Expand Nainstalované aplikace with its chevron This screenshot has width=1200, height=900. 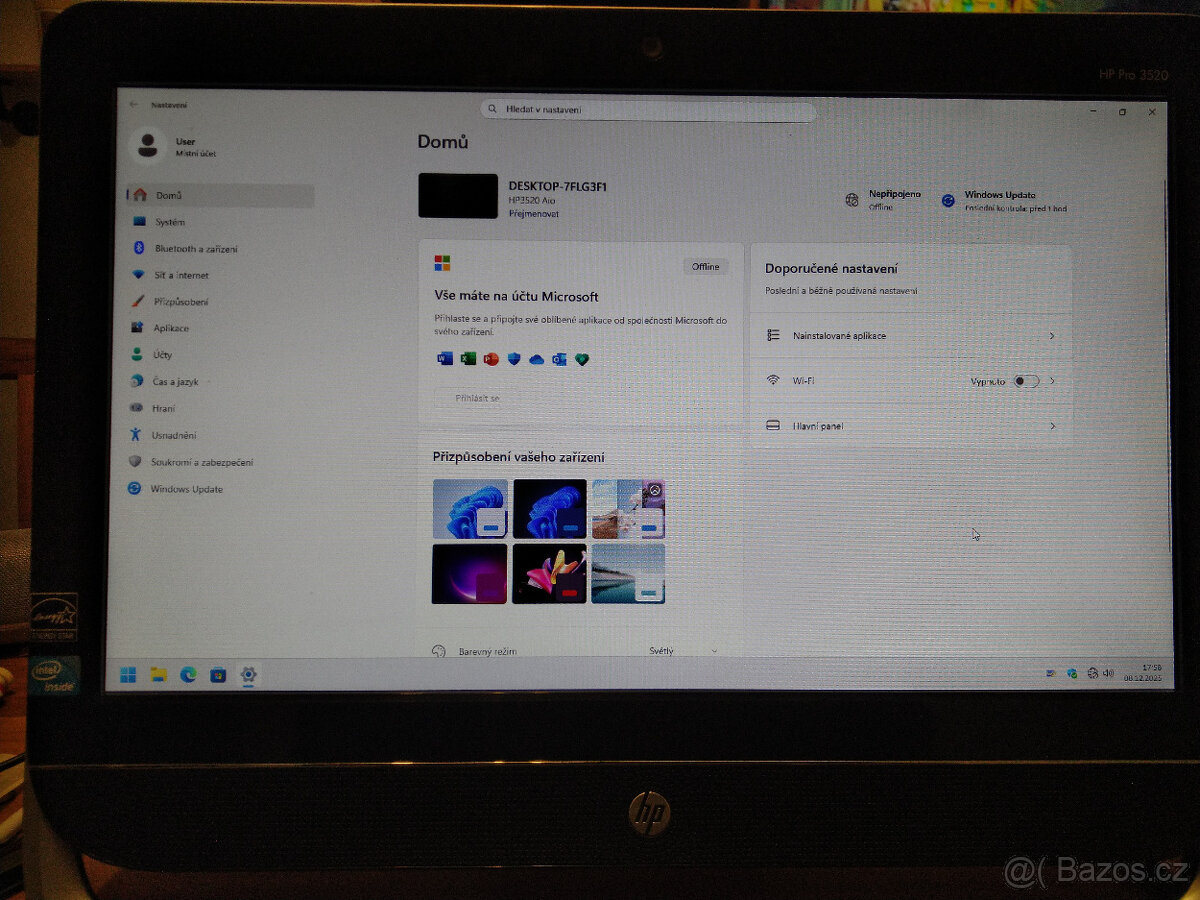1051,336
